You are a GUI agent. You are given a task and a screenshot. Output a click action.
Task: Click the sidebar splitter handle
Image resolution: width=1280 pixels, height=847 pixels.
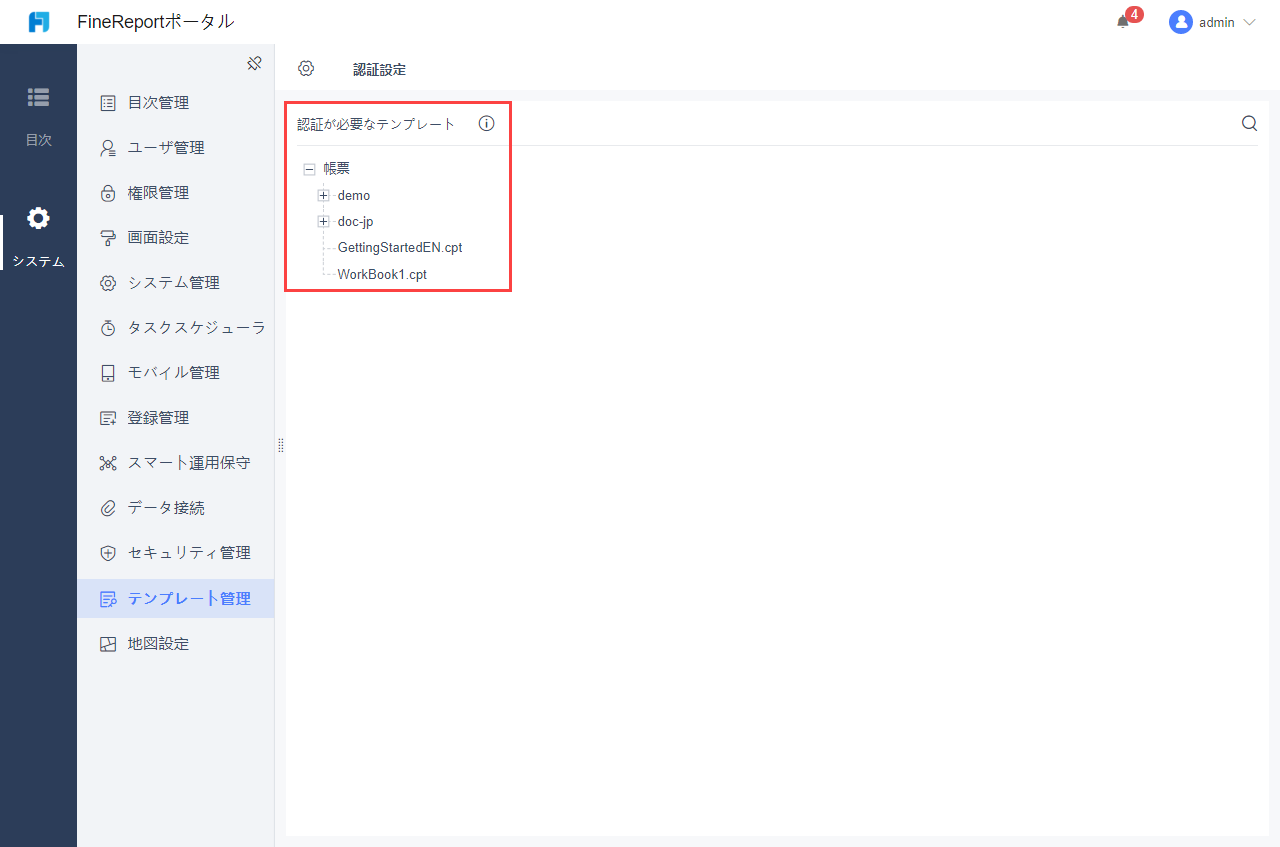tap(281, 445)
